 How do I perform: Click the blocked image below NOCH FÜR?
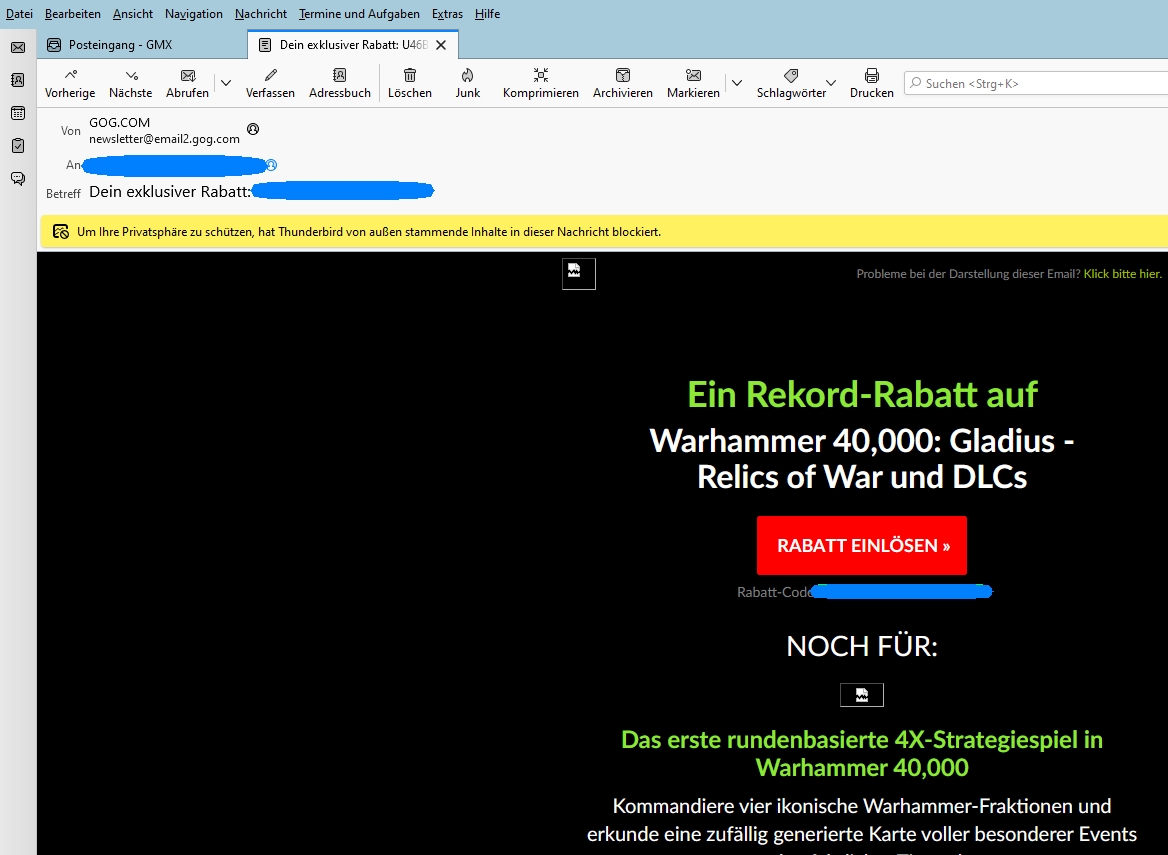862,695
